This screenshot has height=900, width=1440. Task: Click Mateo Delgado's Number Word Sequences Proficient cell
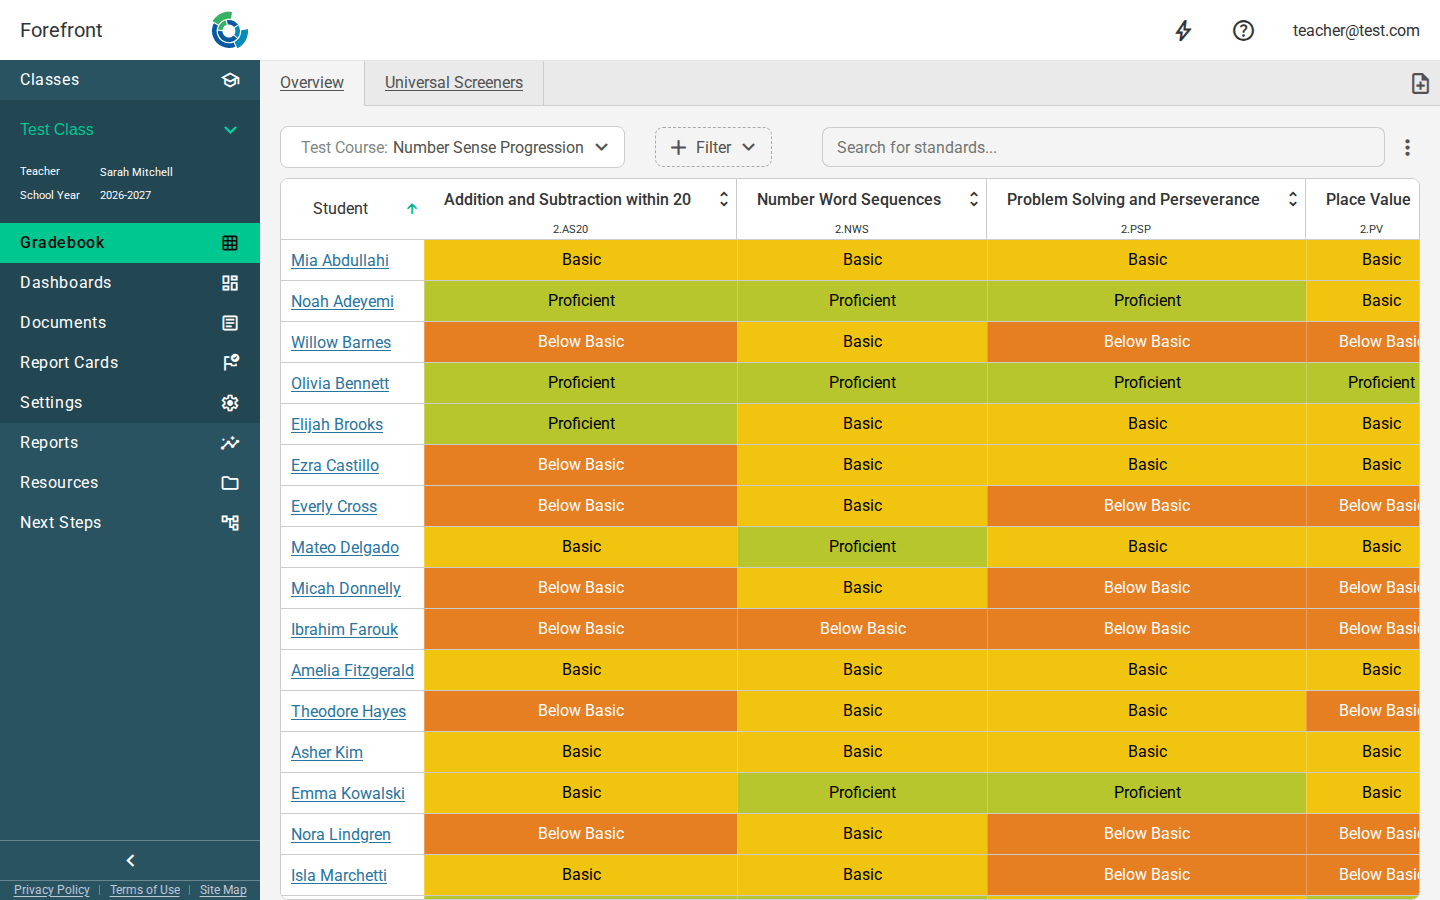[862, 547]
